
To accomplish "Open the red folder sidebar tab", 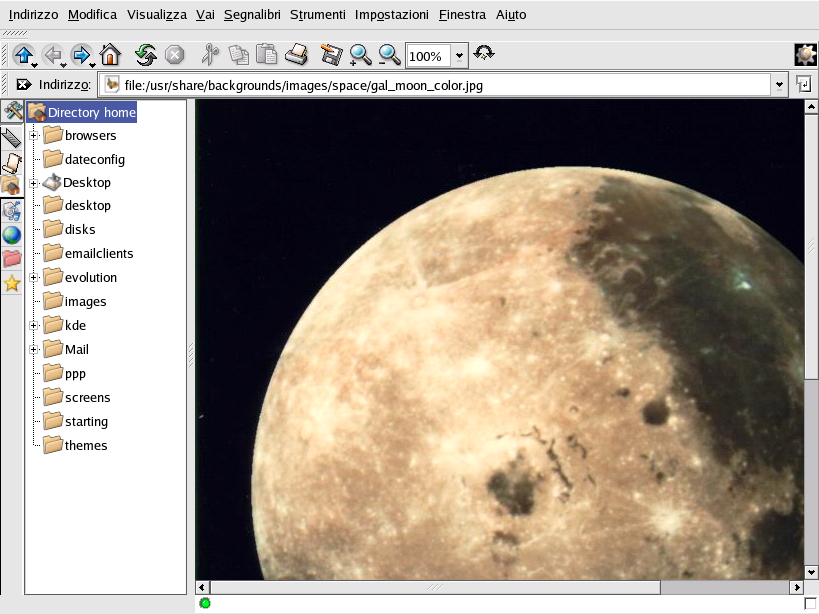I will tap(11, 259).
